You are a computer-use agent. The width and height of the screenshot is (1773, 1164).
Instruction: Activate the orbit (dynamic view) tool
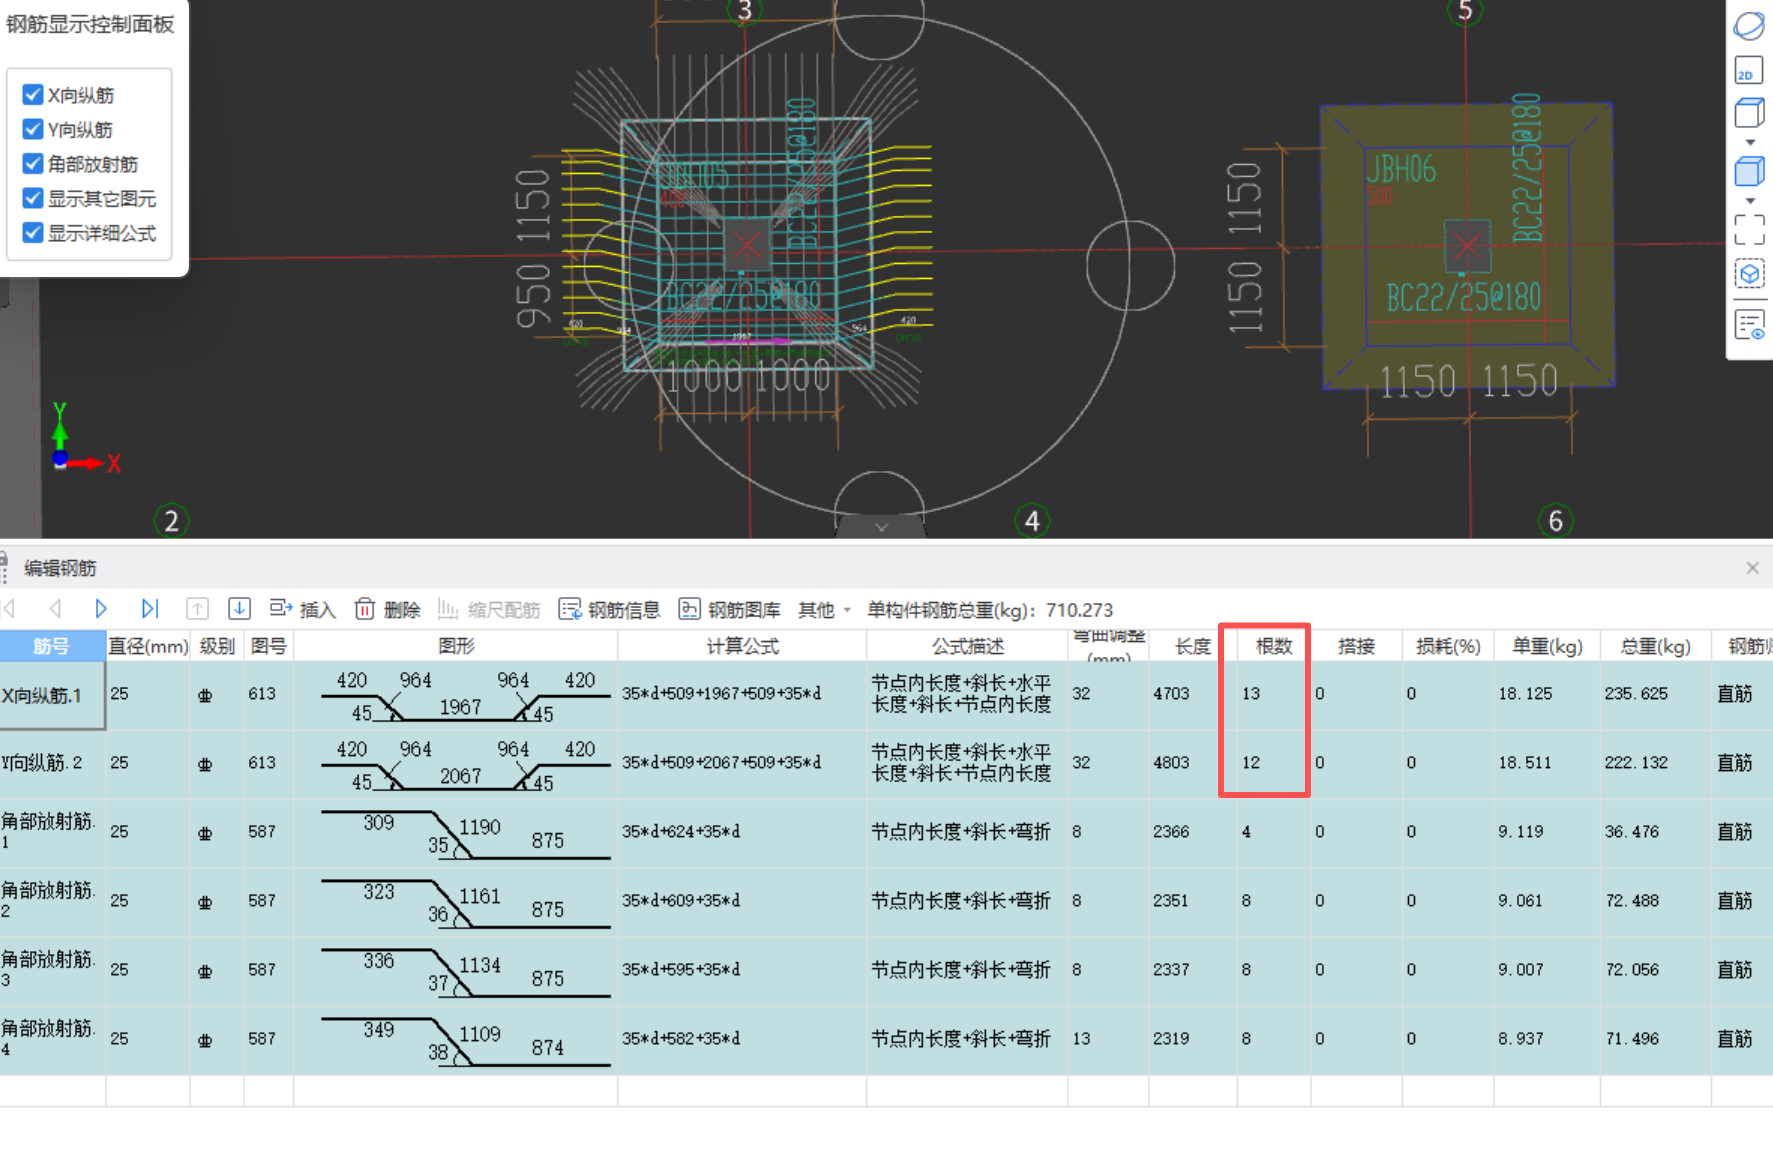click(x=1749, y=26)
